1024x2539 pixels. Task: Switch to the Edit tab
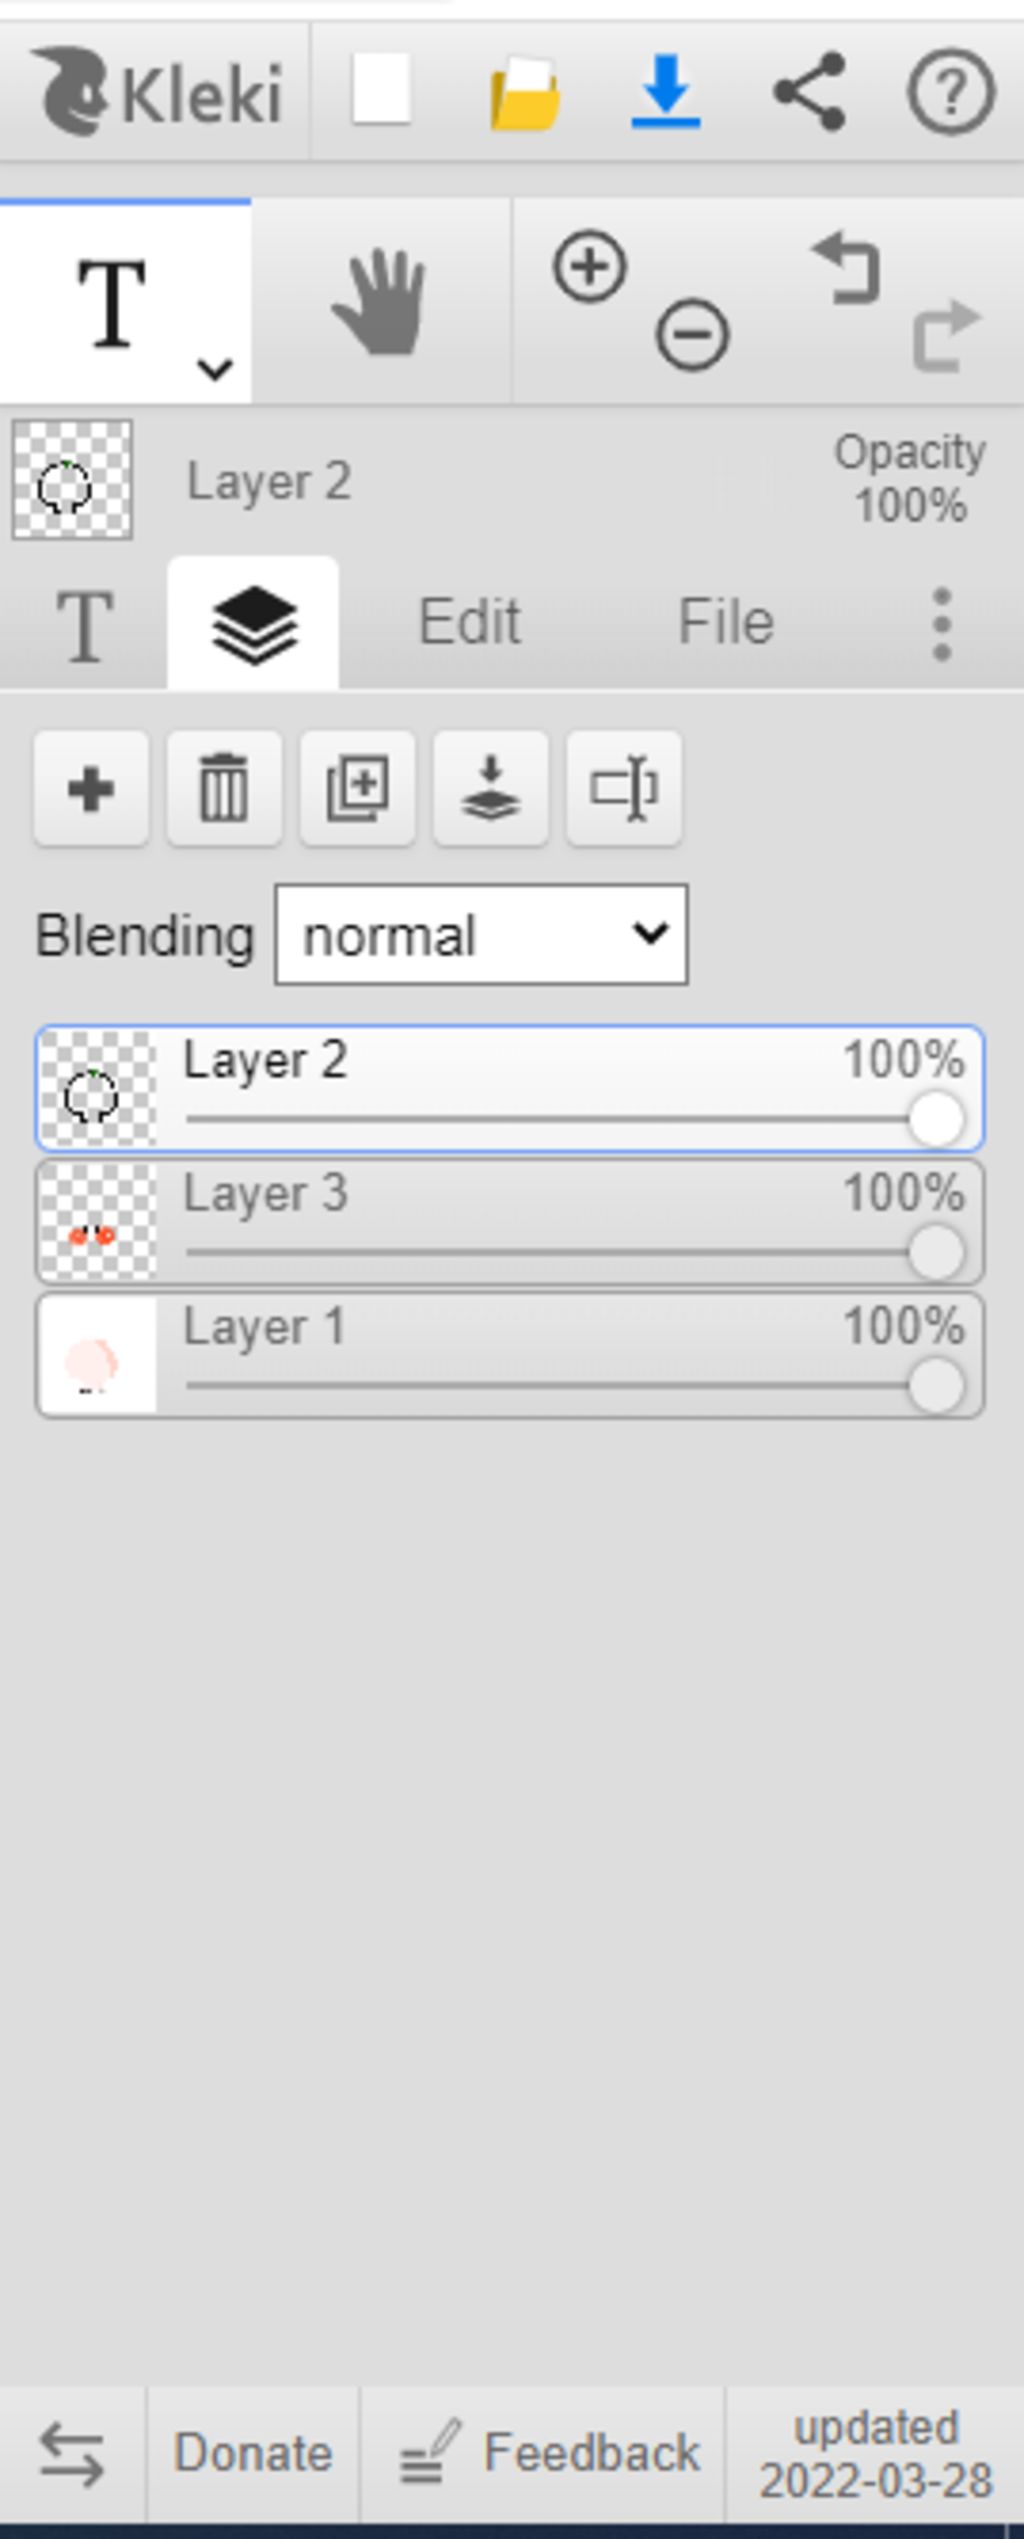coord(469,622)
